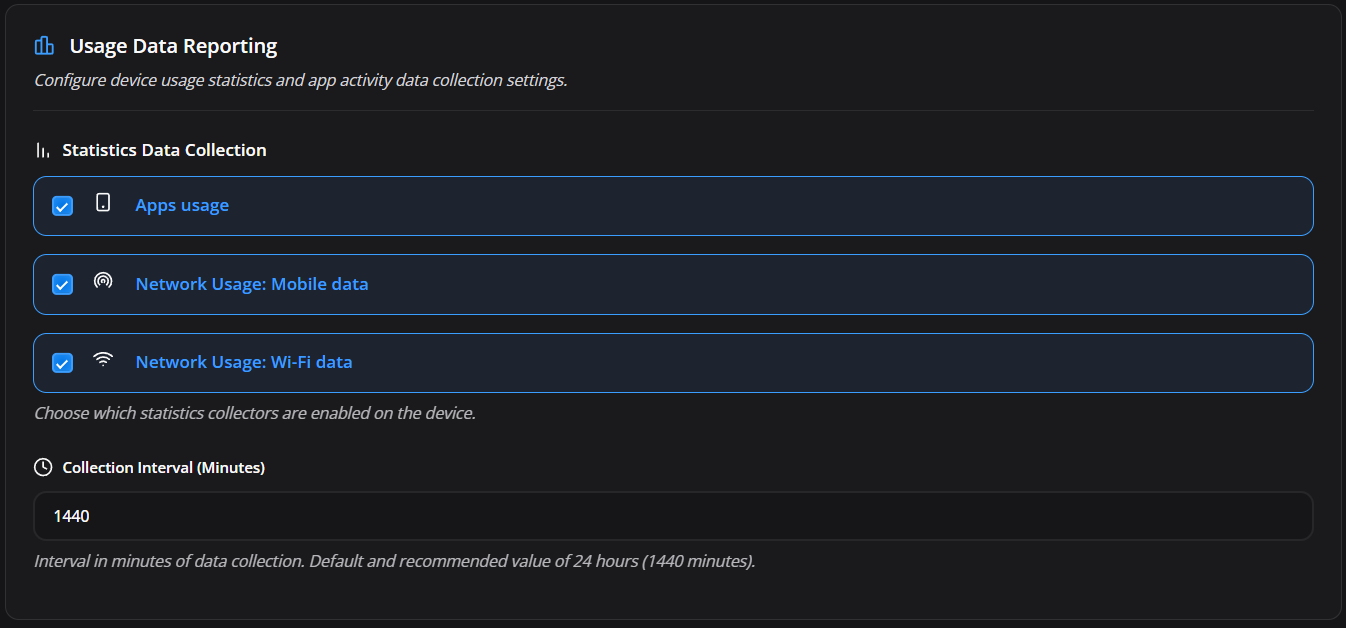Viewport: 1346px width, 628px height.
Task: Click the bar chart icon beside Usage Data Reporting
Action: (x=44, y=46)
